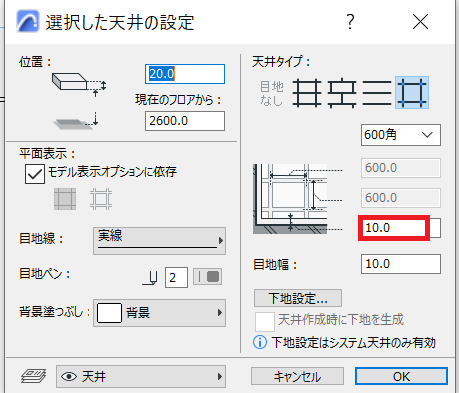Select the horizontal lines ceiling type icon
The height and width of the screenshot is (393, 459).
click(x=377, y=93)
